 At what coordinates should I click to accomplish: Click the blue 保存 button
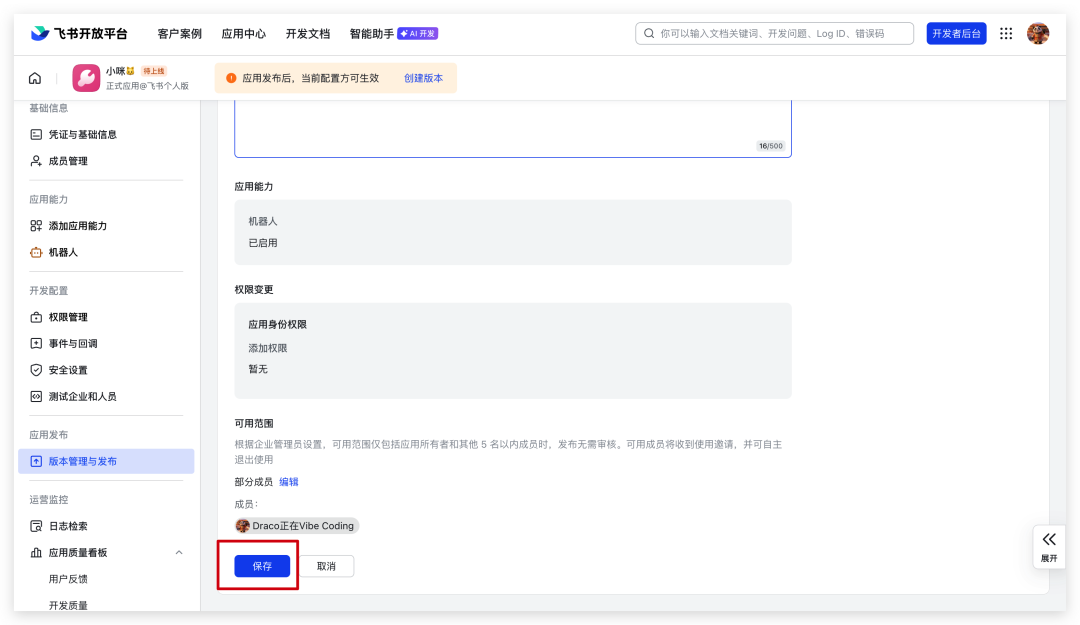pyautogui.click(x=262, y=566)
